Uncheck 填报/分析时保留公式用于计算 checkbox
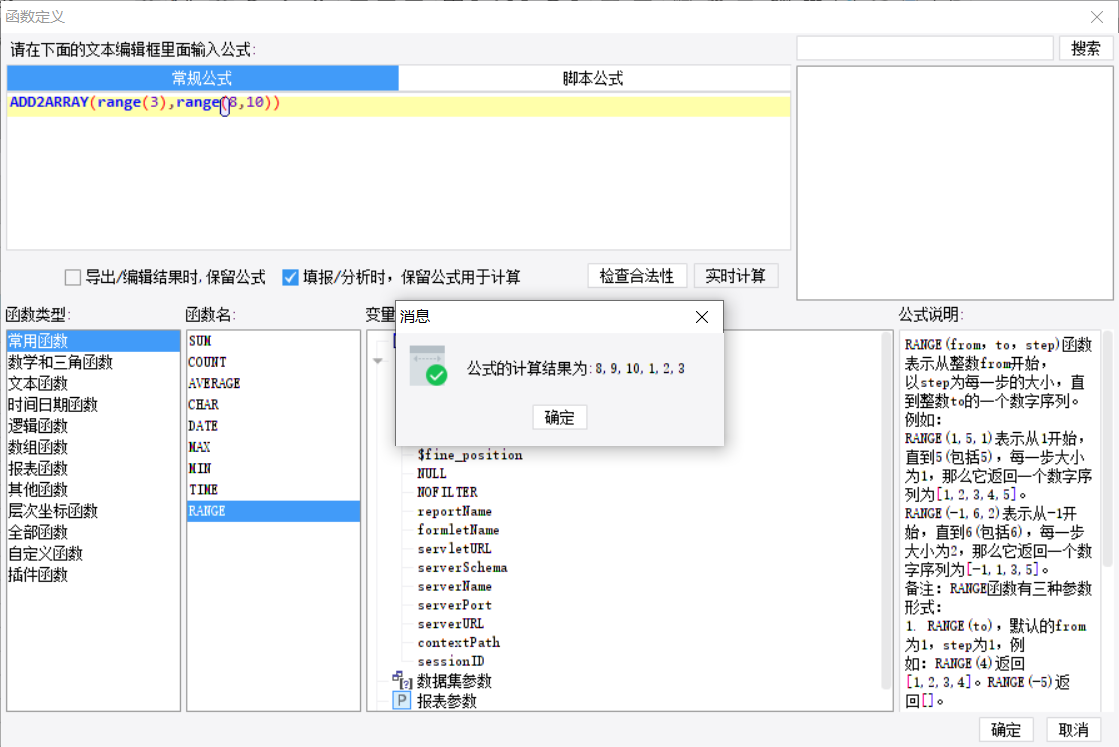Screen dimensions: 1119x747 290,277
